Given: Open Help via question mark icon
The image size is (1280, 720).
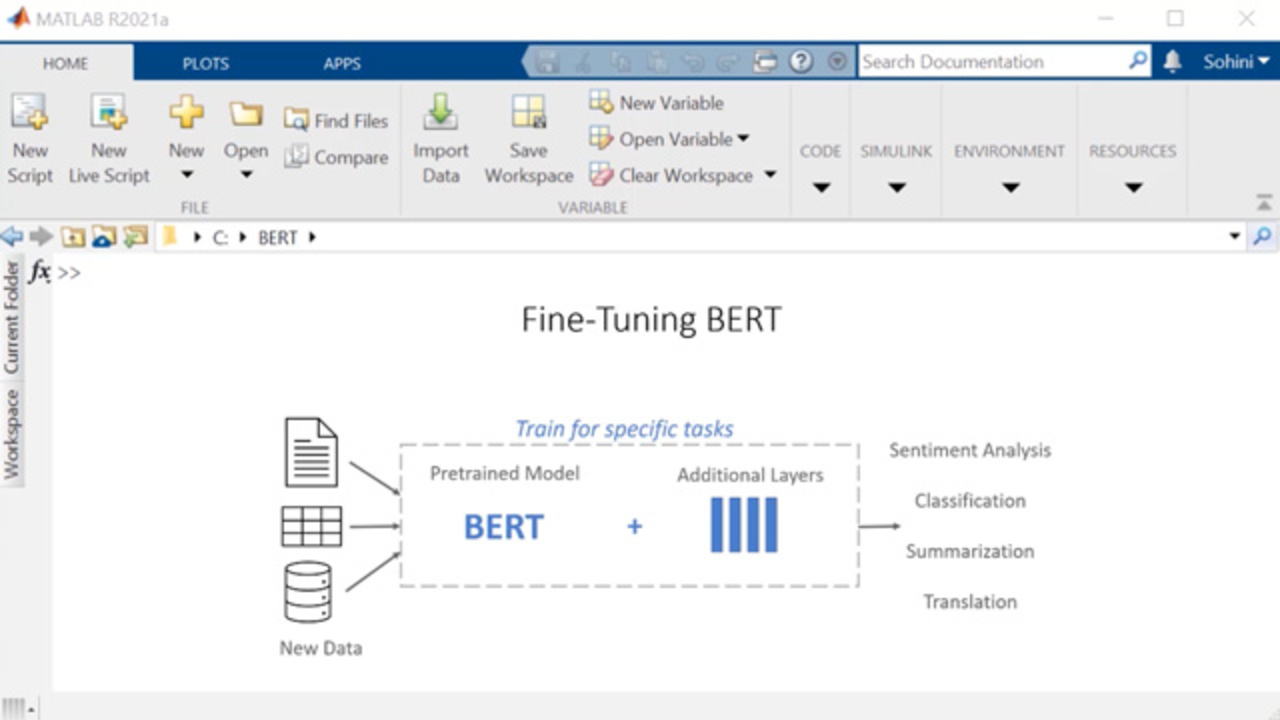Looking at the screenshot, I should point(800,62).
